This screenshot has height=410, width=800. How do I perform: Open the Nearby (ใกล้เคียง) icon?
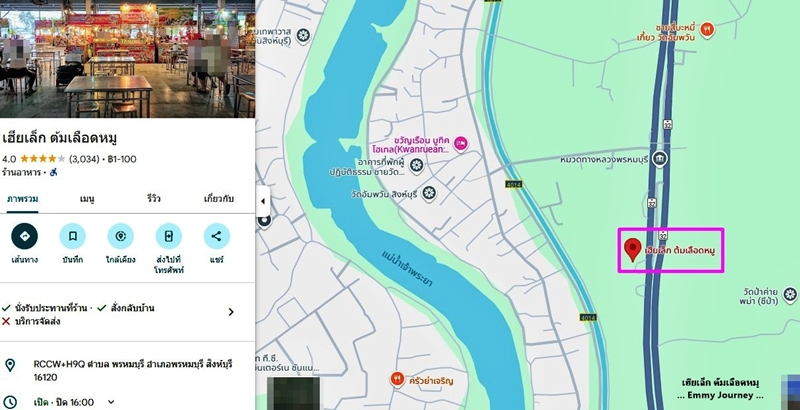pos(120,236)
